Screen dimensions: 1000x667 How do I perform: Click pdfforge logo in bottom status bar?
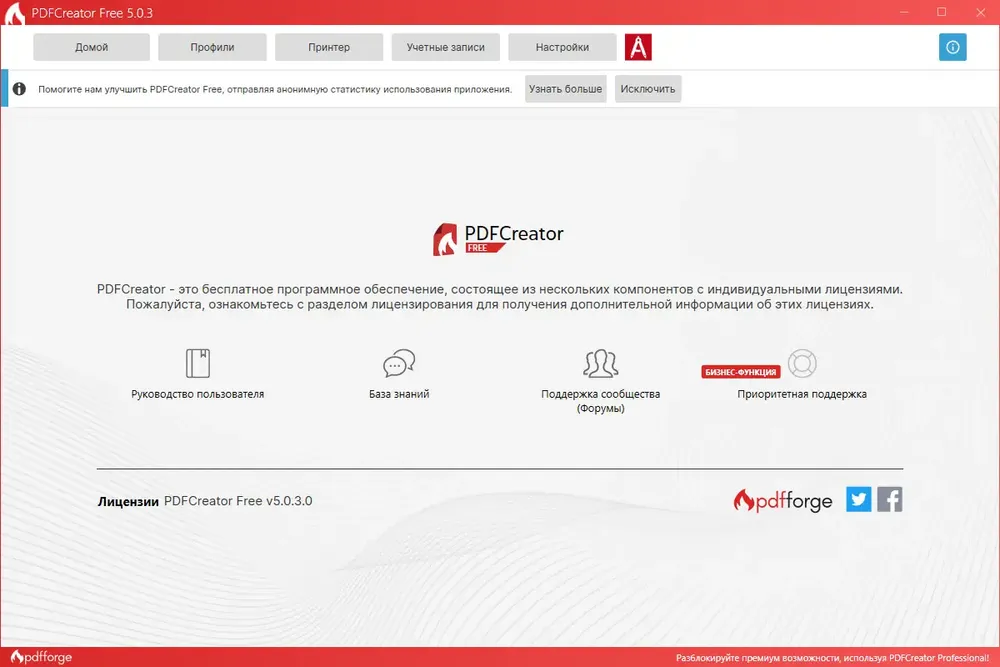pyautogui.click(x=41, y=657)
